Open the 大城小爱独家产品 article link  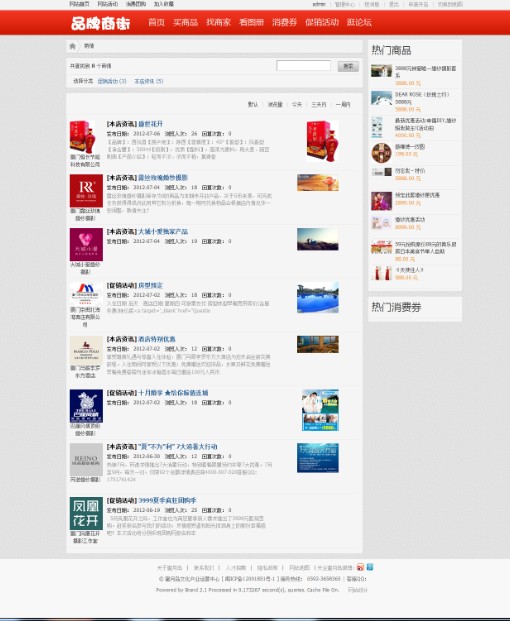(x=163, y=231)
